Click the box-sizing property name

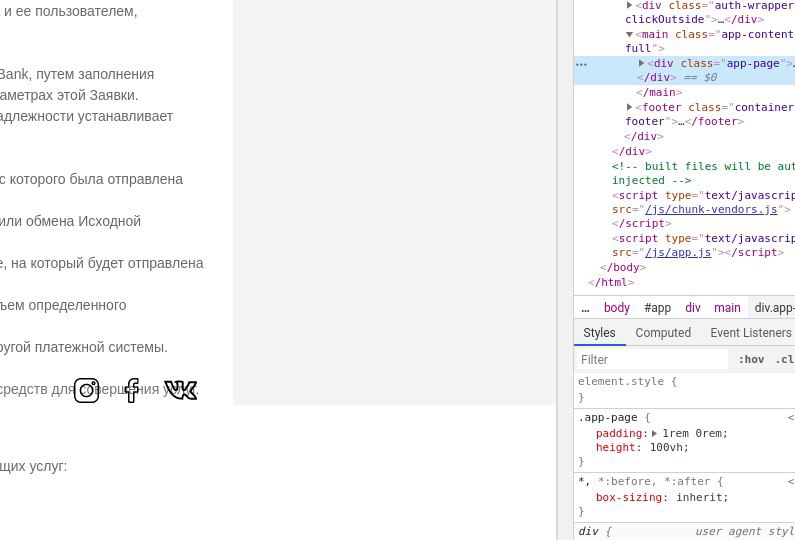click(x=629, y=497)
